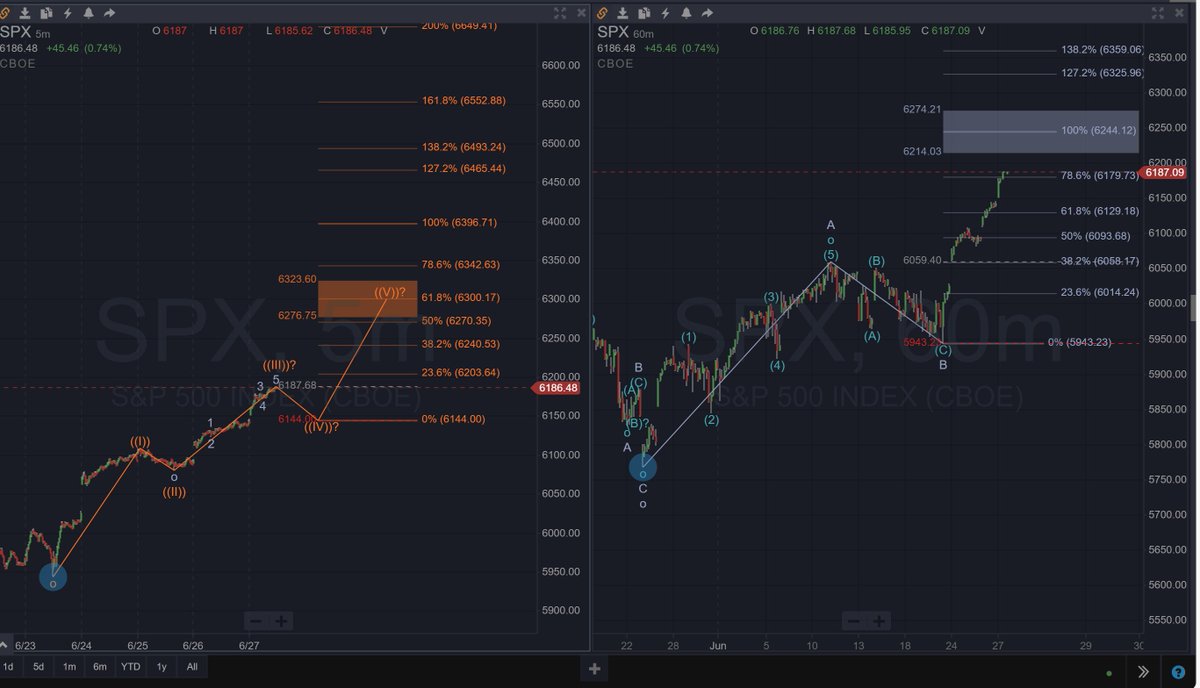The image size is (1200, 688).
Task: Select the 5d time range
Action: tap(38, 666)
